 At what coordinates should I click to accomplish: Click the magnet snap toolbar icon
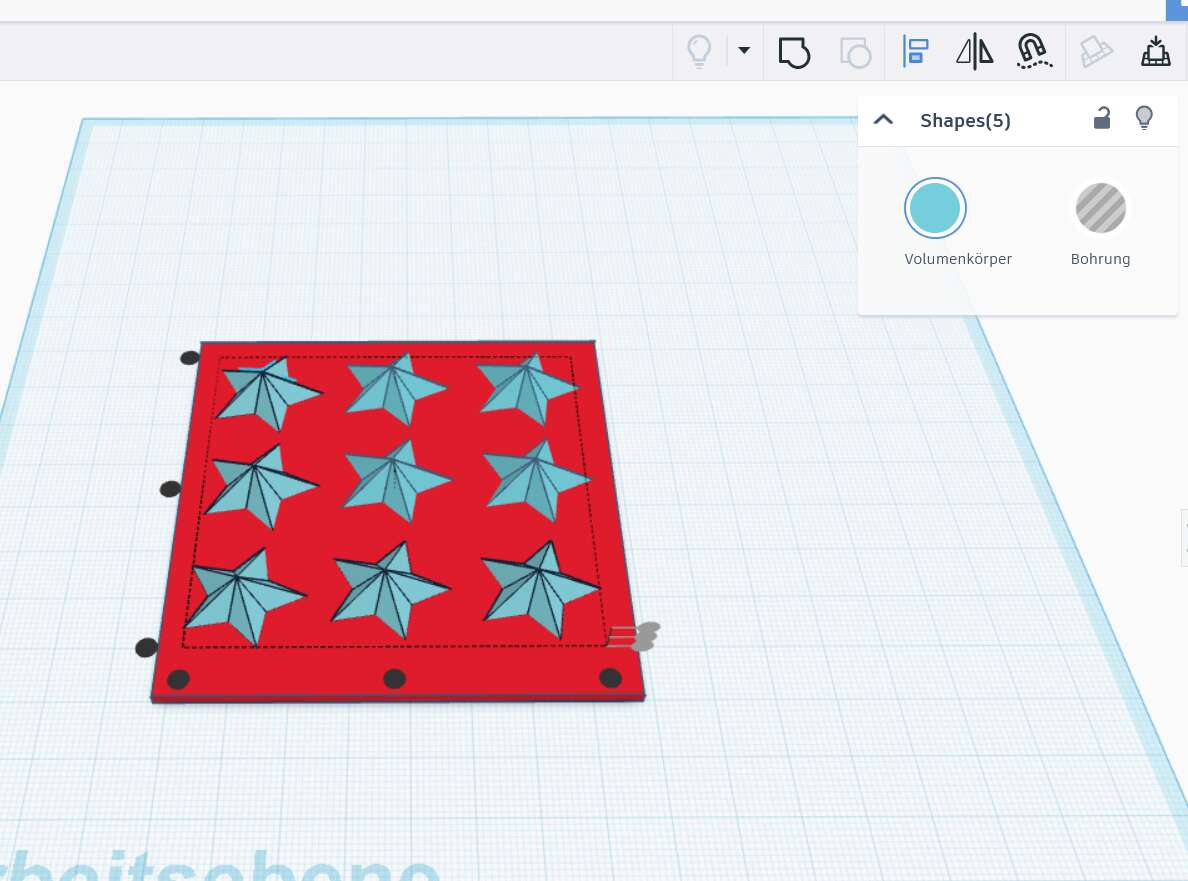click(x=1034, y=51)
